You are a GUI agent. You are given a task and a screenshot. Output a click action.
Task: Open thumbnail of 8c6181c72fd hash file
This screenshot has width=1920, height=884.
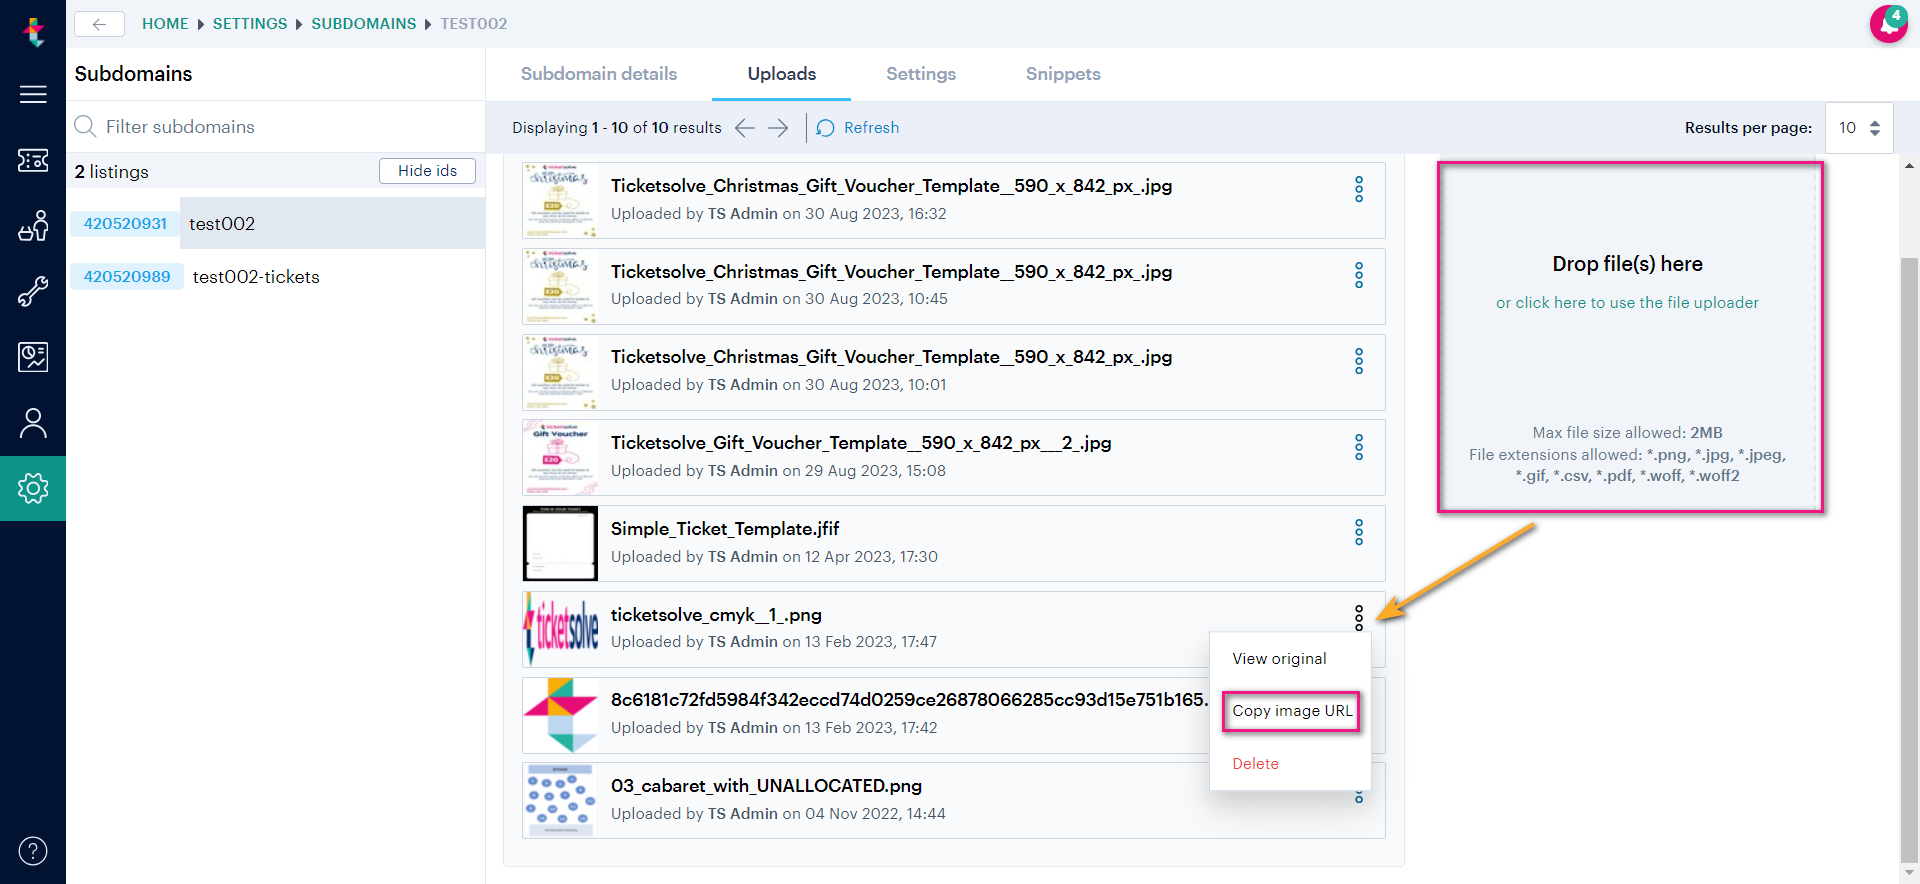pos(560,715)
